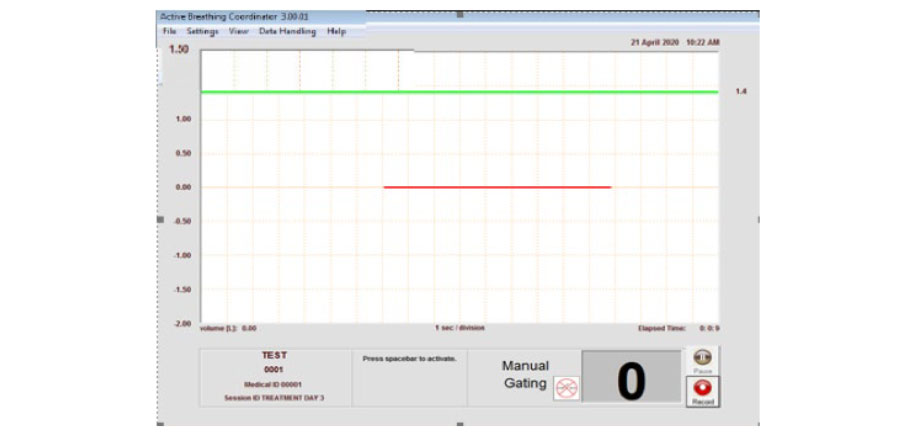Click the TEST 0001 patient info panel
915x446 pixels.
point(273,376)
